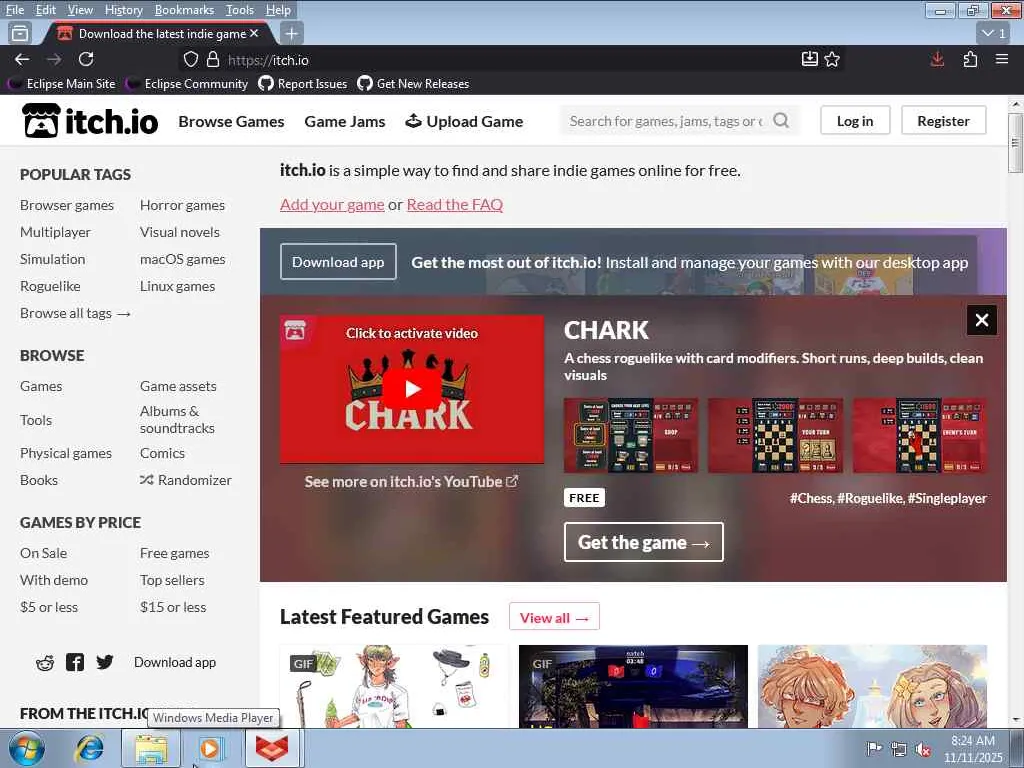This screenshot has height=768, width=1024.
Task: Open Windows Explorer folder in taskbar
Action: click(x=151, y=748)
